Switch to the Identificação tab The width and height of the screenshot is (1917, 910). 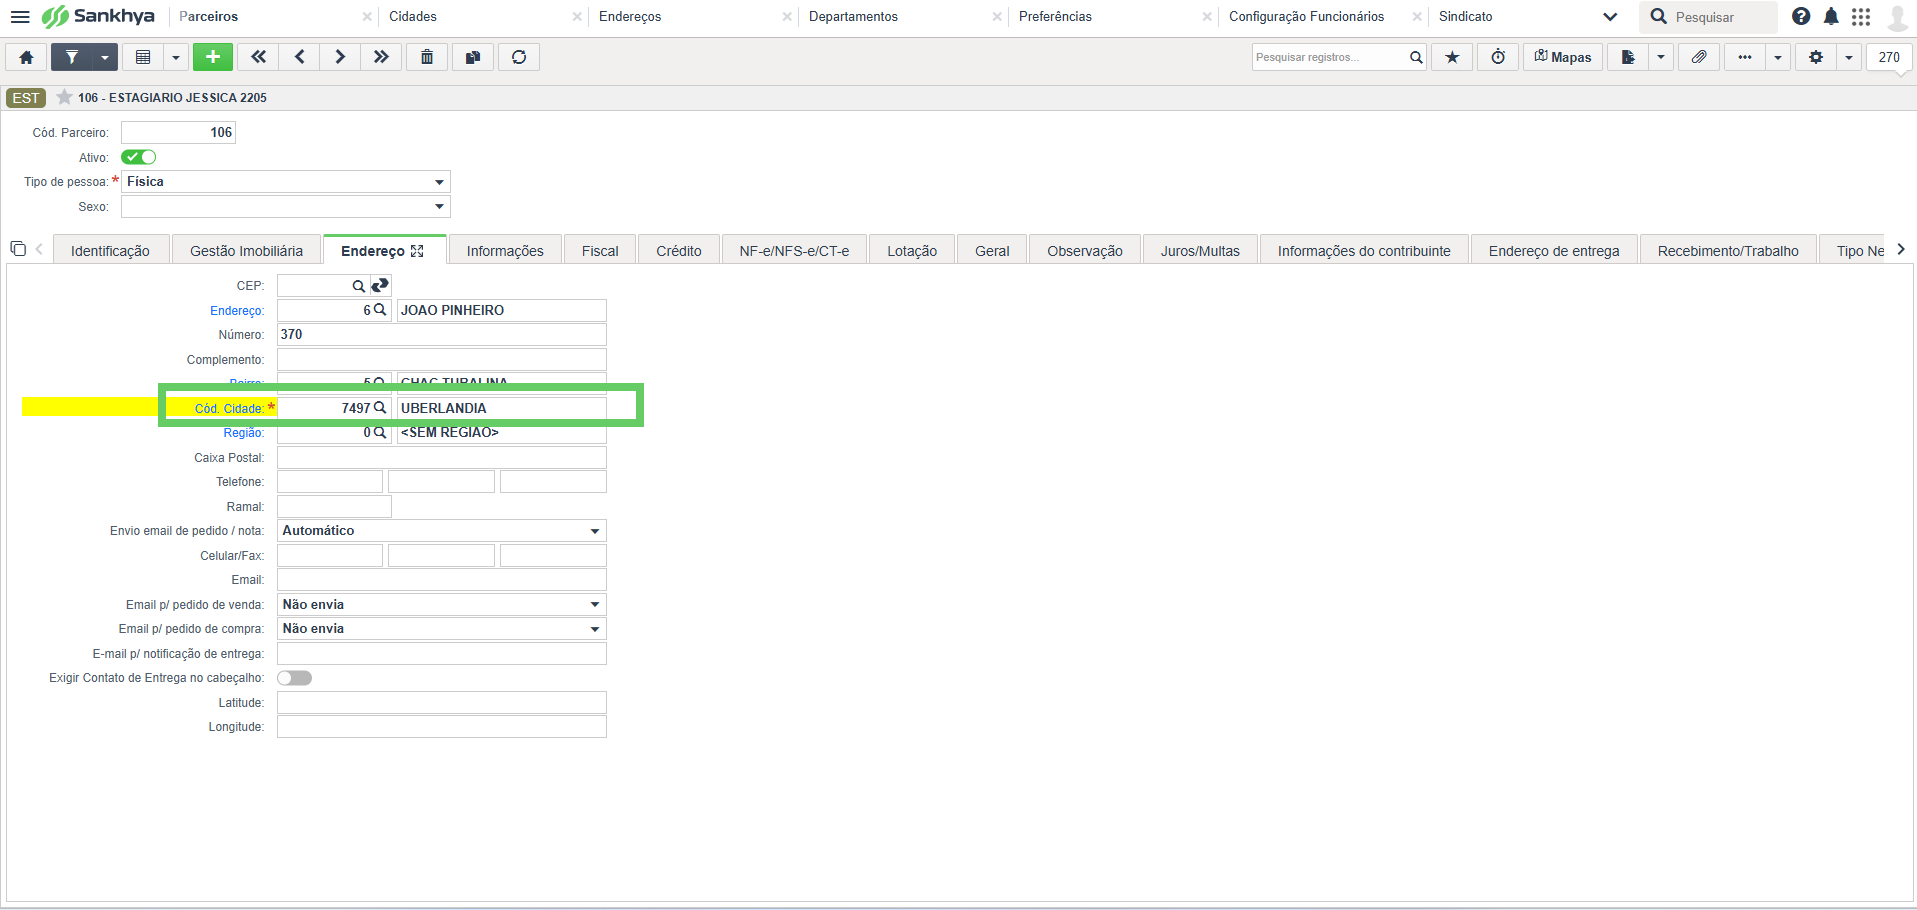pos(110,251)
